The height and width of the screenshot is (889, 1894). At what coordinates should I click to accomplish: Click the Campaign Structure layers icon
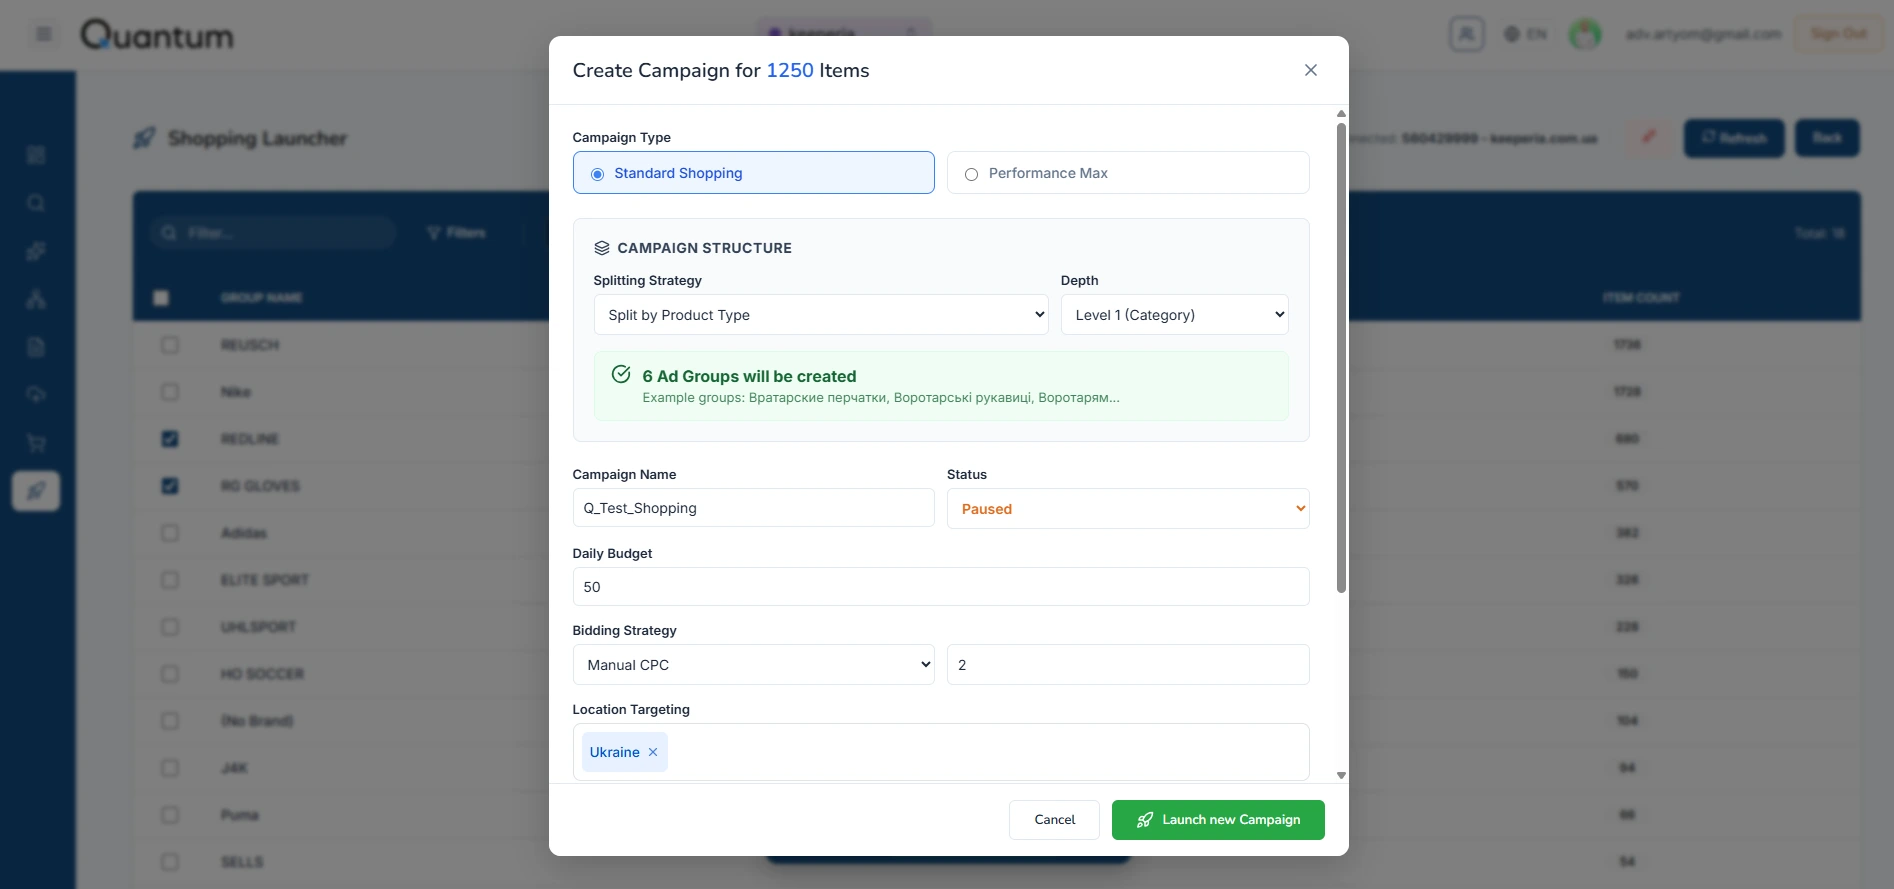tap(602, 248)
